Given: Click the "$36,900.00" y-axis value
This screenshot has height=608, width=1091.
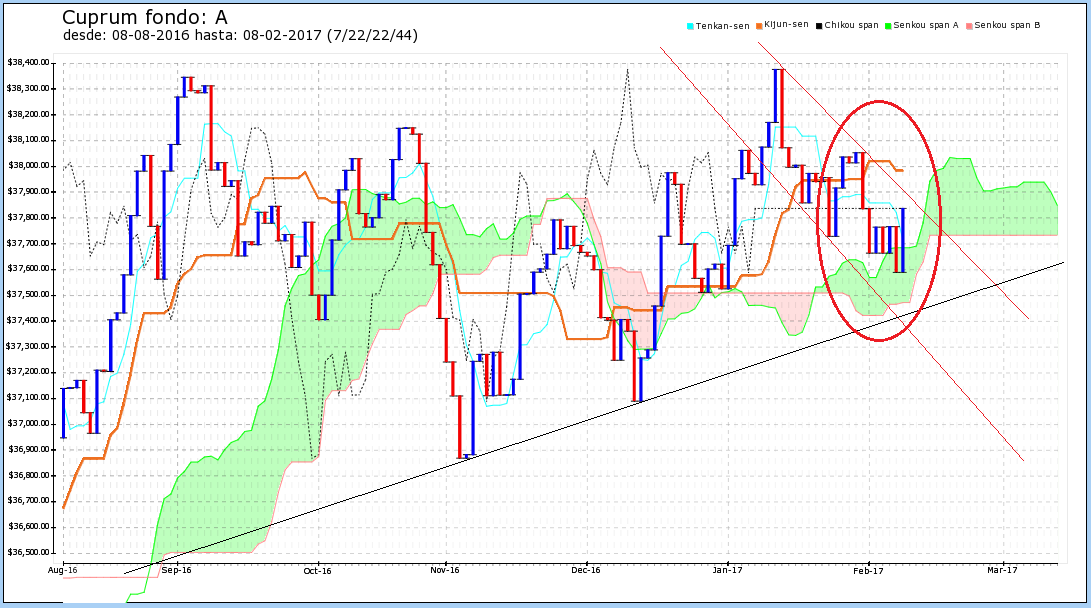Looking at the screenshot, I should click(29, 449).
